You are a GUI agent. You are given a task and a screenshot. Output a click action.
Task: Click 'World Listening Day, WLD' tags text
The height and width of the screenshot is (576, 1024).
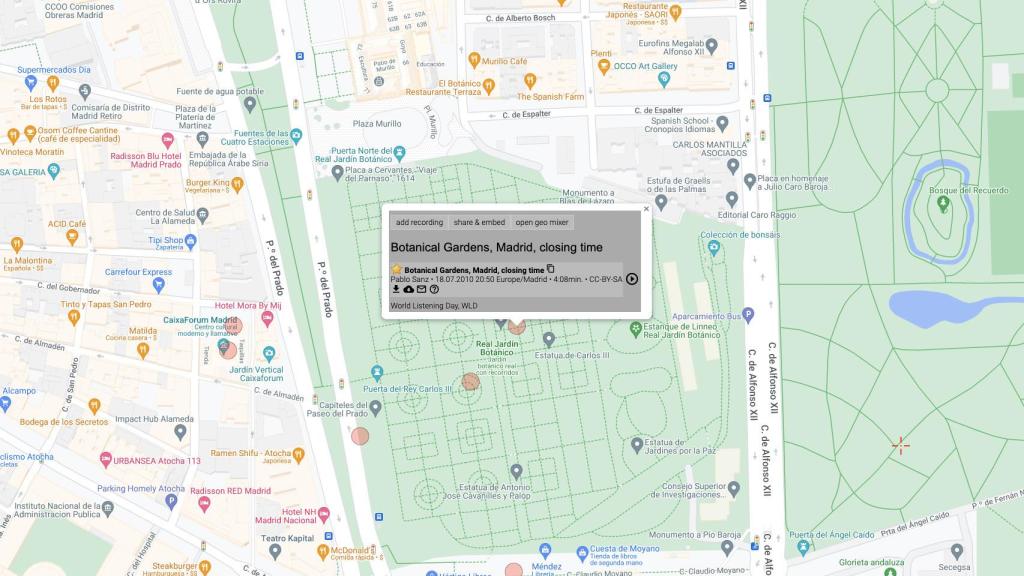pos(434,306)
